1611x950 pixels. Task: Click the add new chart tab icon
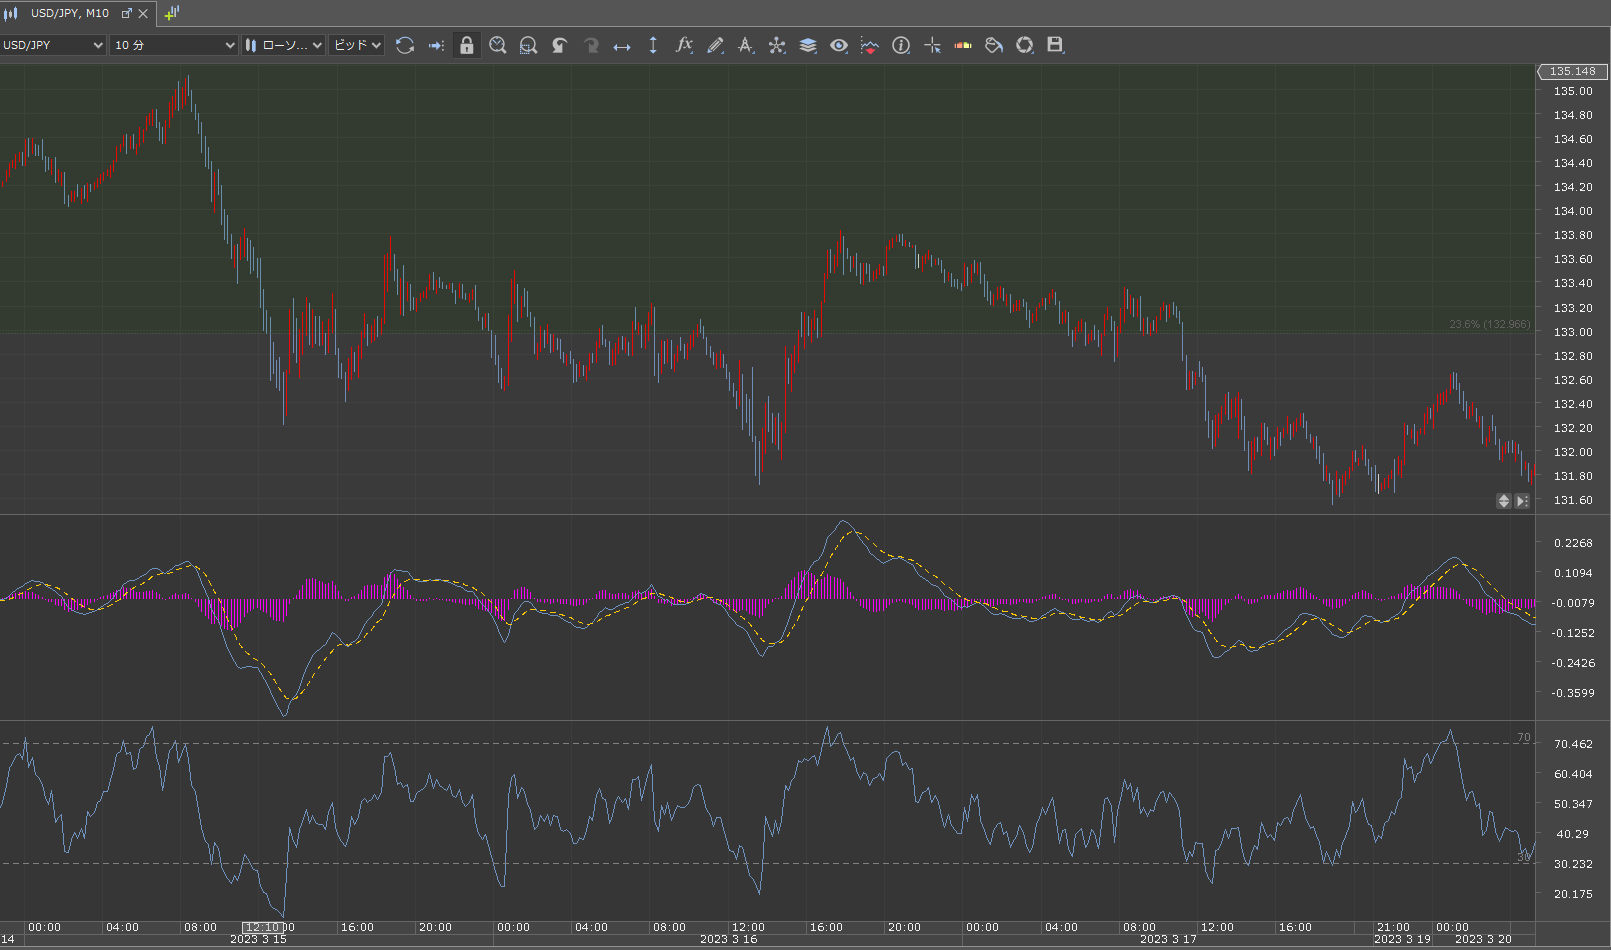click(x=172, y=13)
